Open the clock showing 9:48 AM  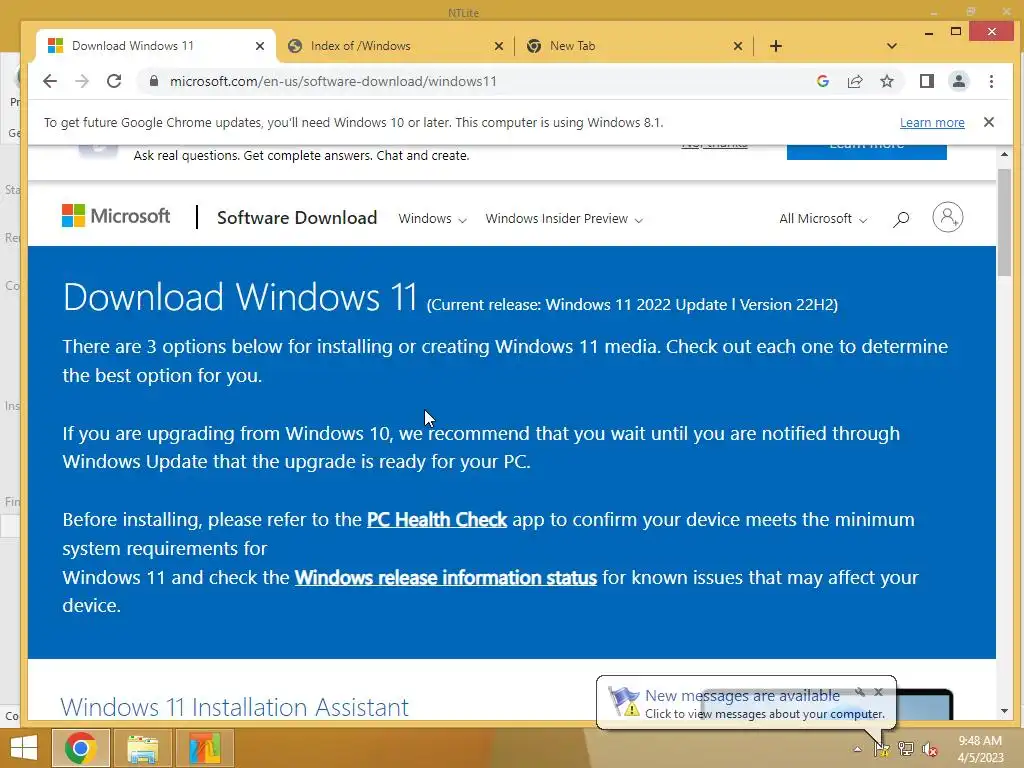[x=980, y=749]
